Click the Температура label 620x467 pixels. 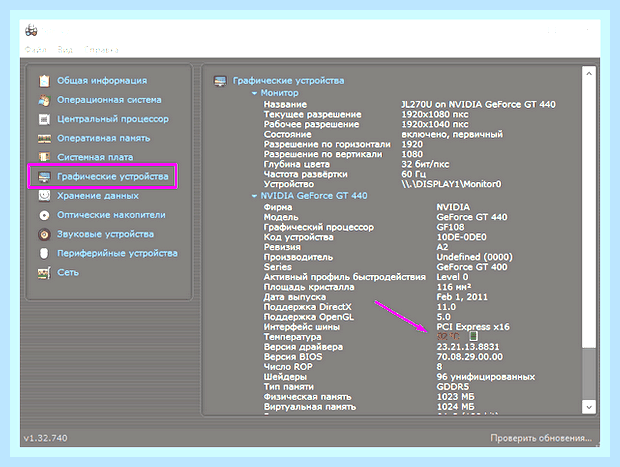pyautogui.click(x=293, y=337)
